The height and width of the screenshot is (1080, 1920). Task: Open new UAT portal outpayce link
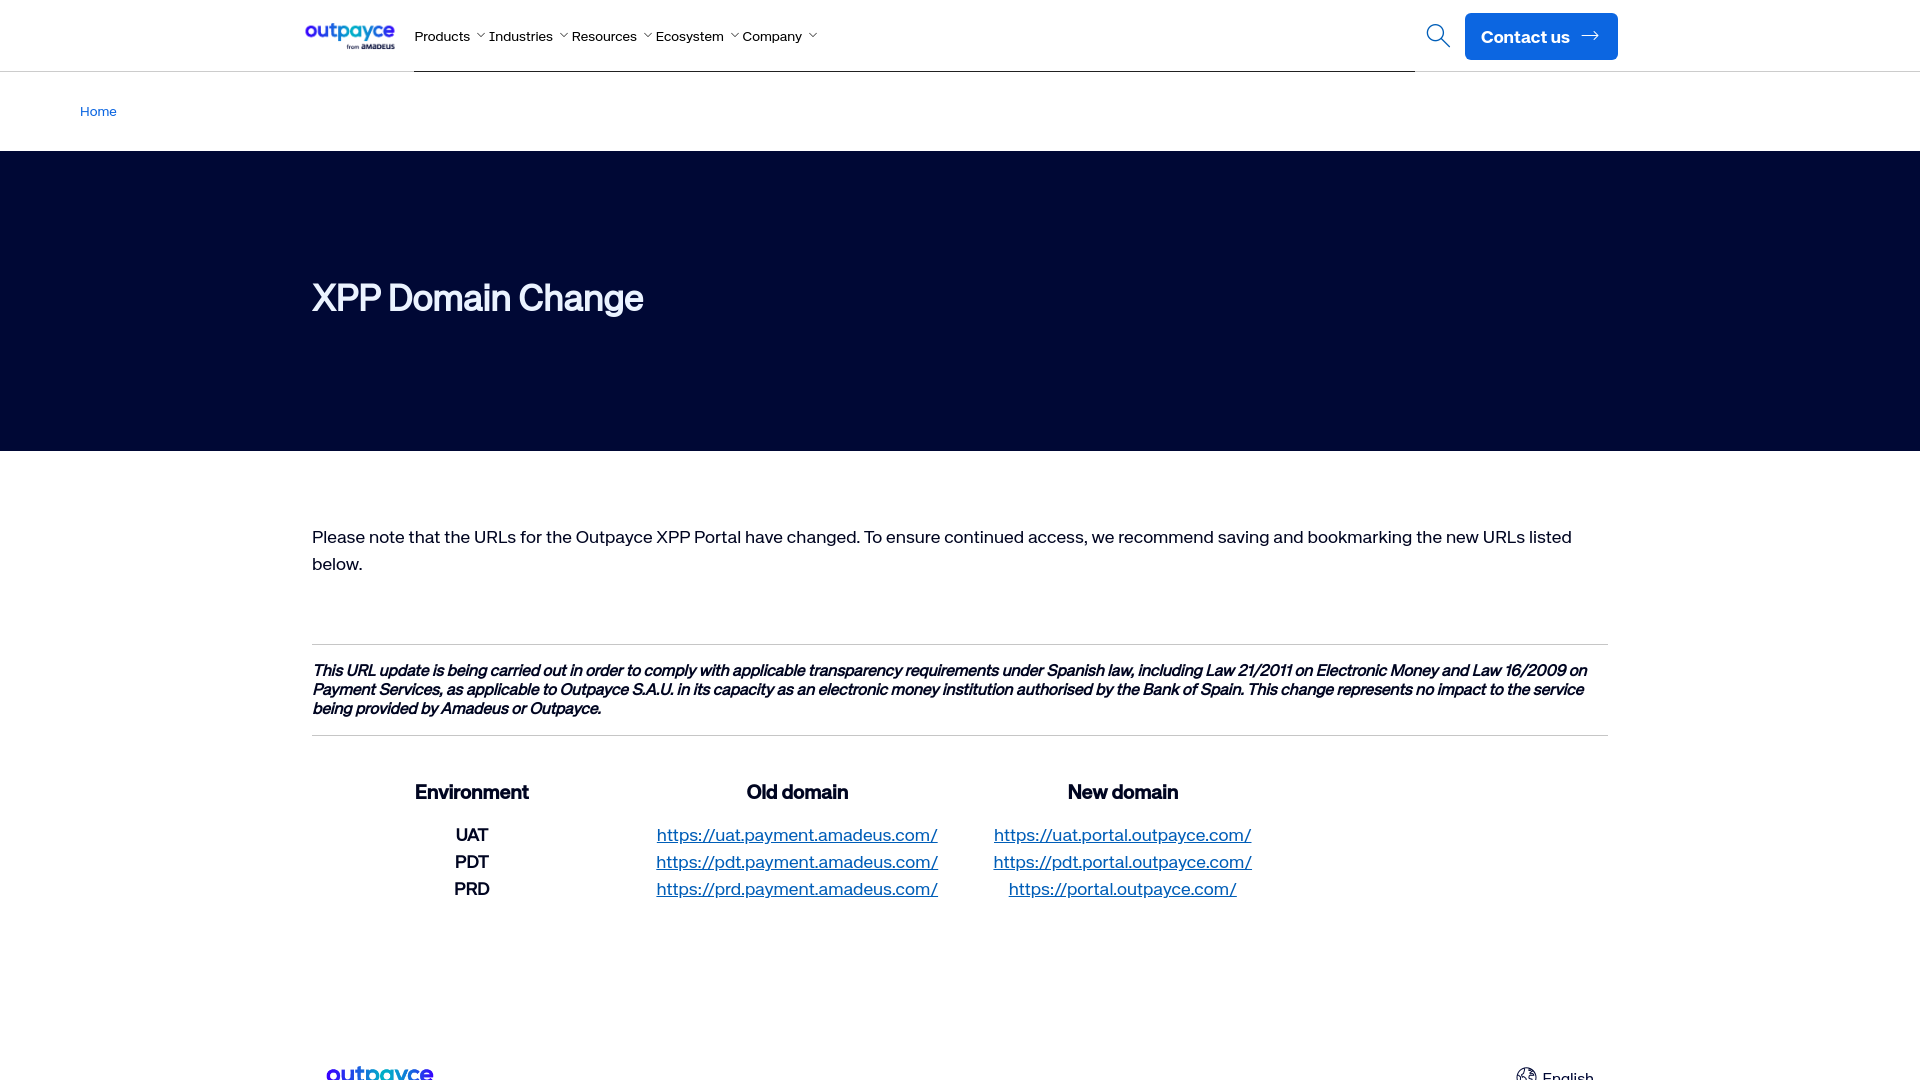(1122, 835)
